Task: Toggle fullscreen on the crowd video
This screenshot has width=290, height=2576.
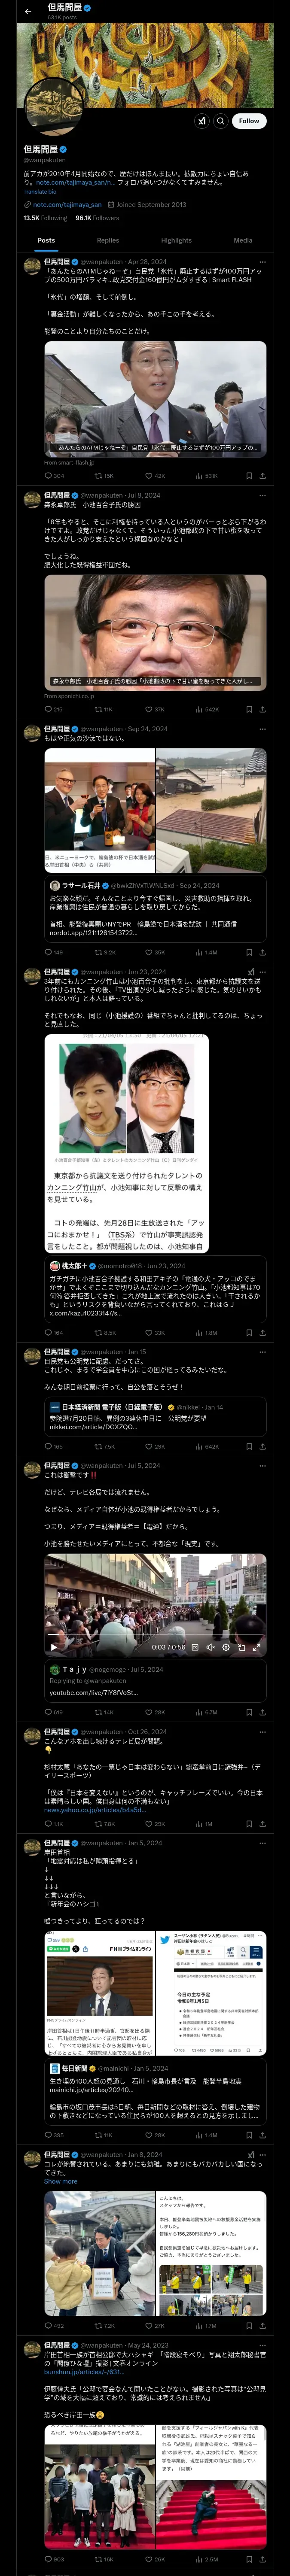Action: coord(256,1646)
